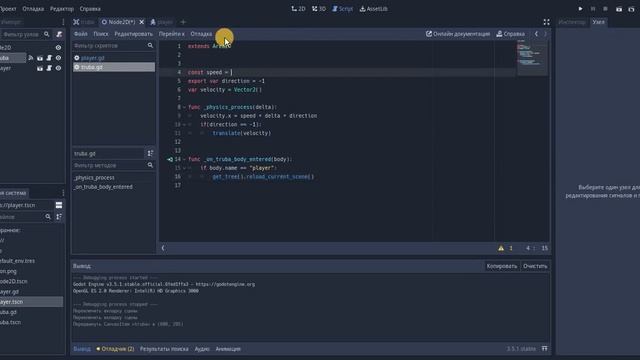
Task: Toggle visibility of the player node
Action: pos(58,68)
